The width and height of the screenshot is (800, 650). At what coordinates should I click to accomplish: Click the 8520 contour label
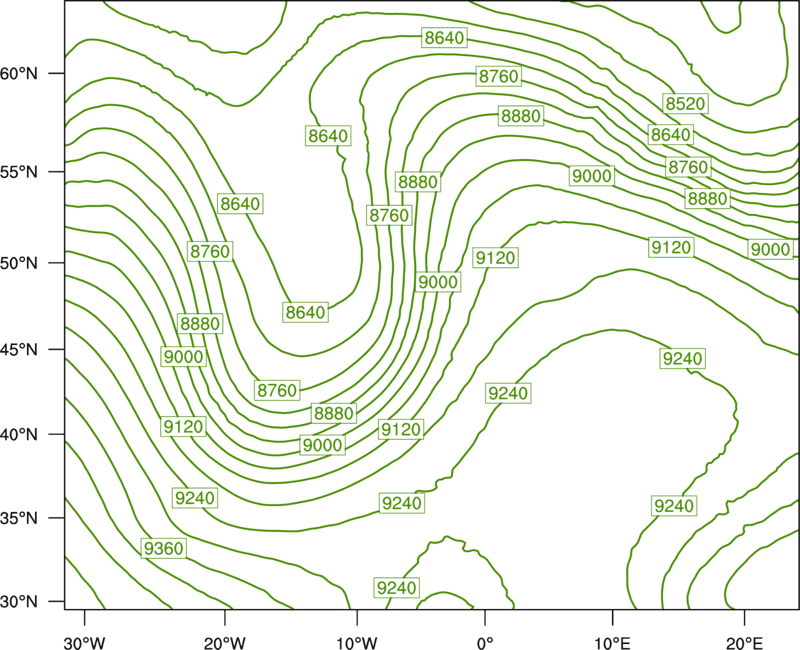click(685, 104)
